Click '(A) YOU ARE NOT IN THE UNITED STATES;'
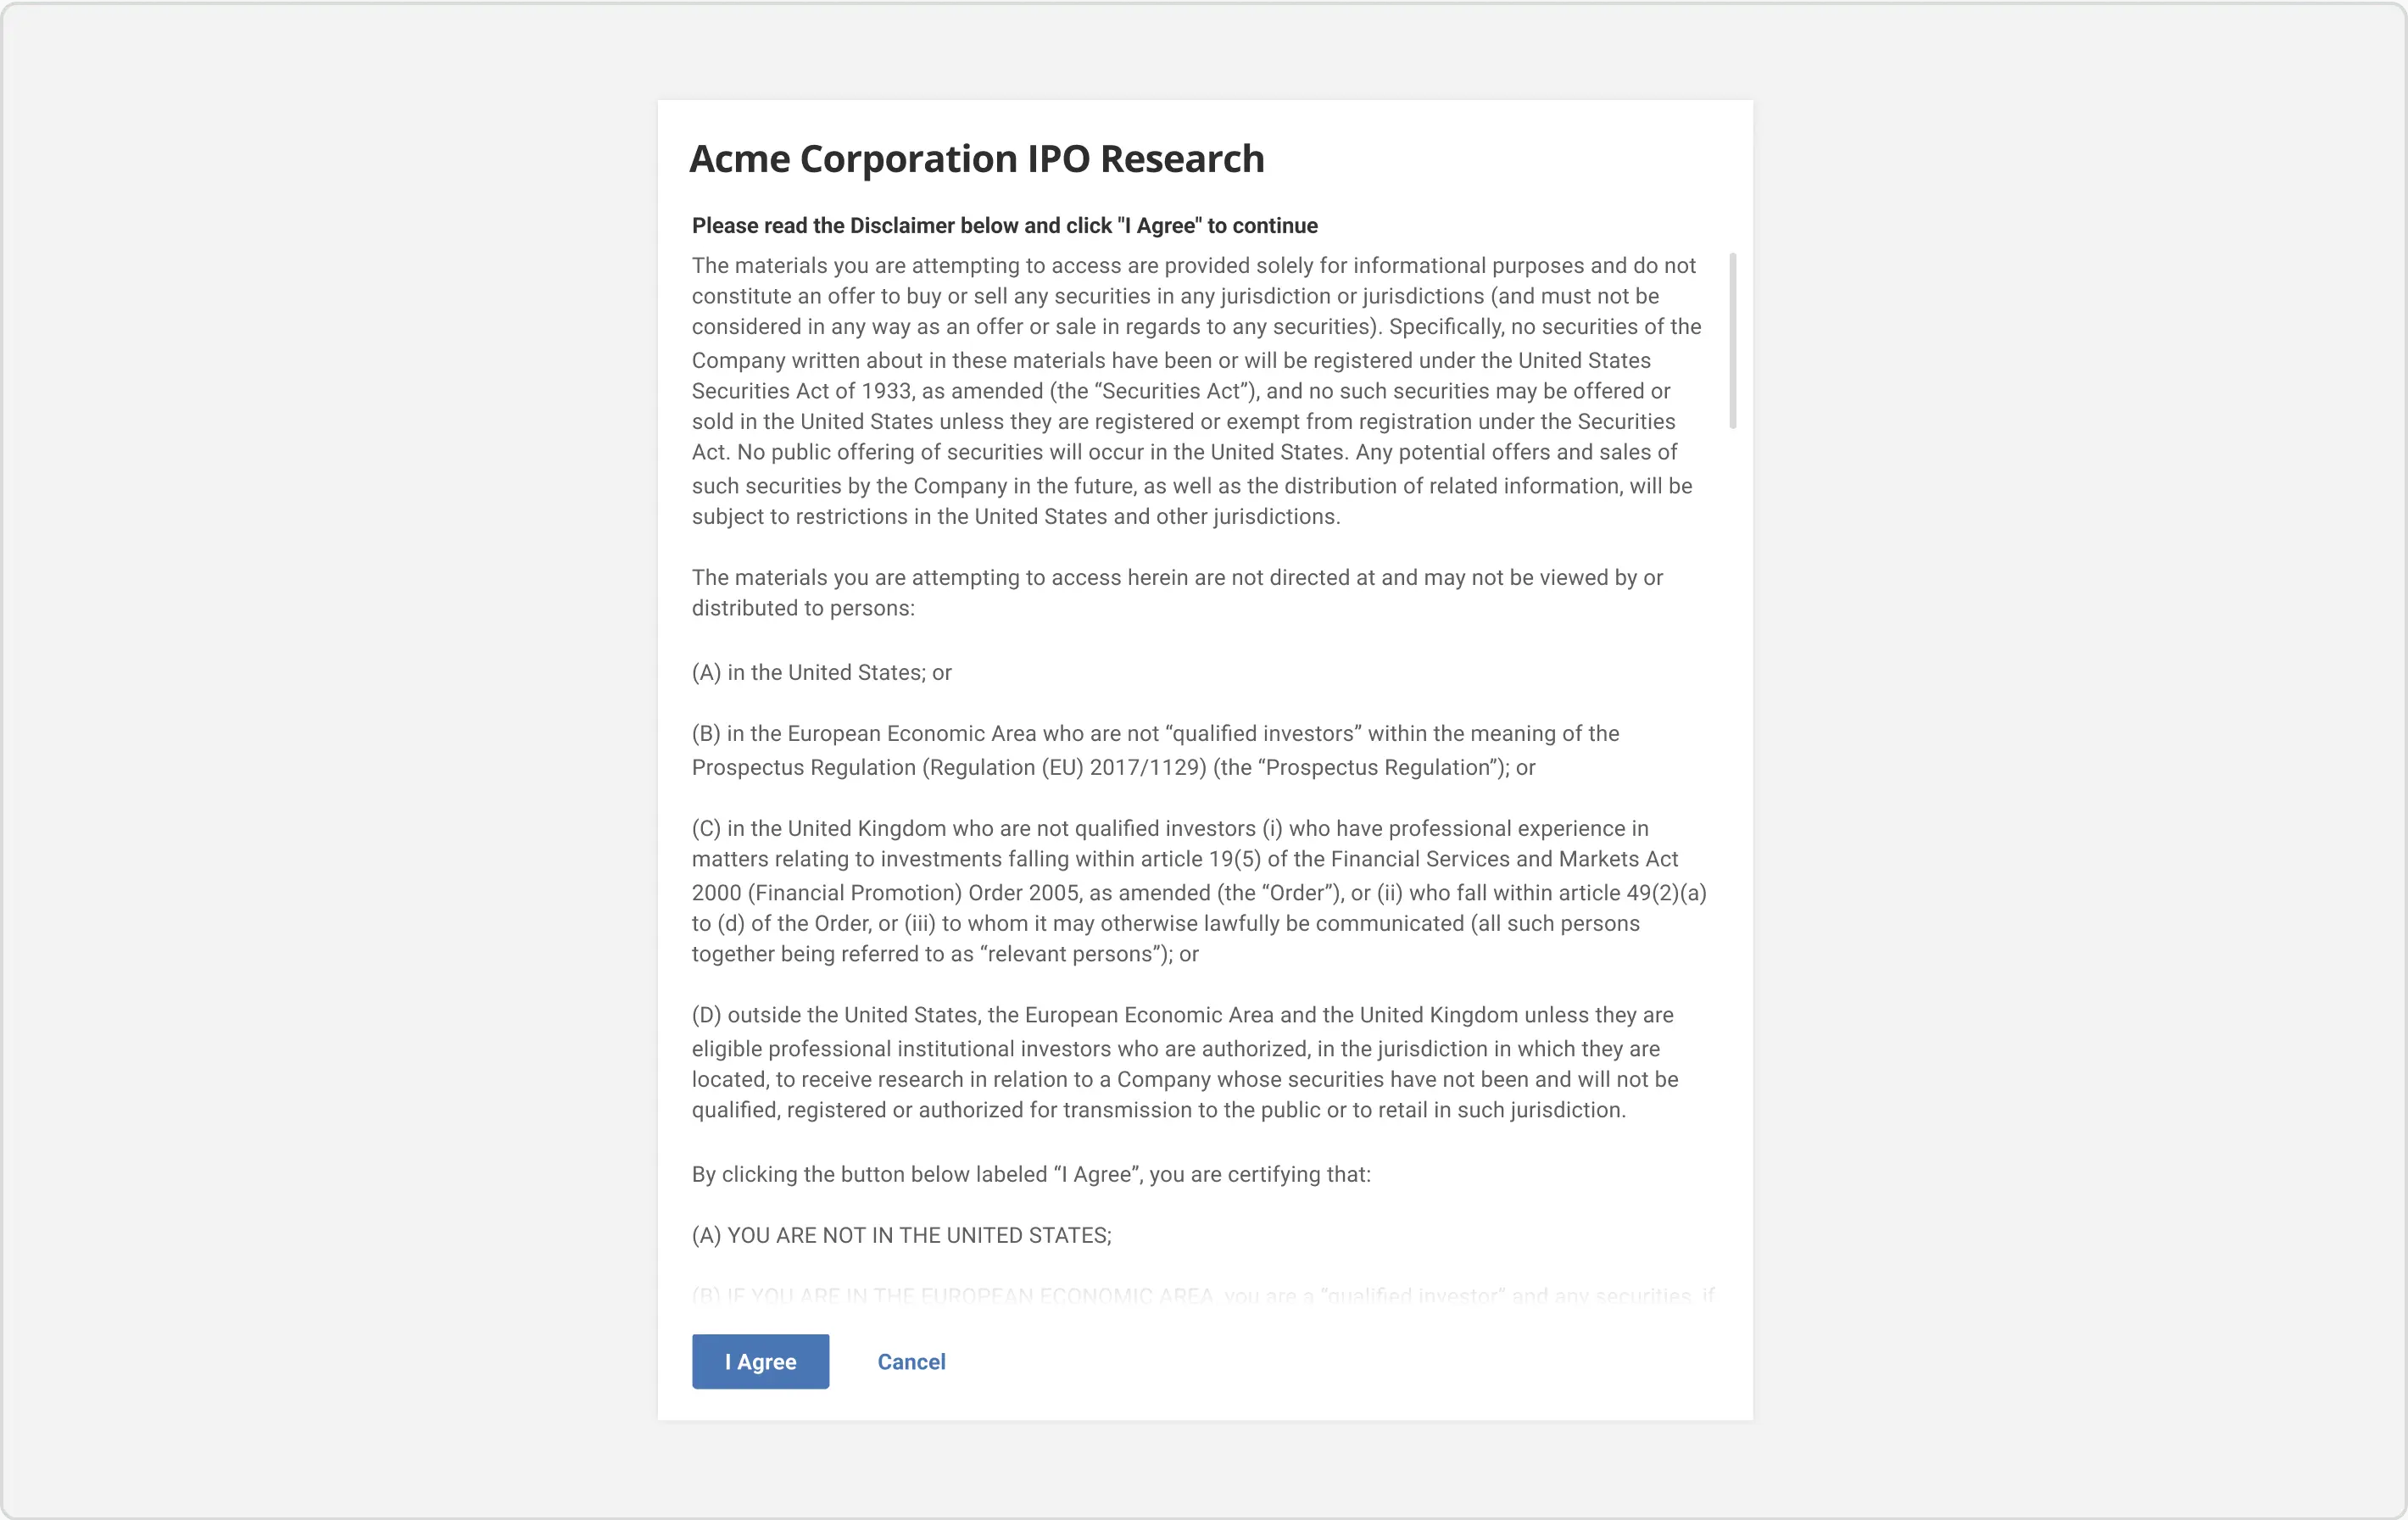This screenshot has height=1520, width=2408. (901, 1235)
